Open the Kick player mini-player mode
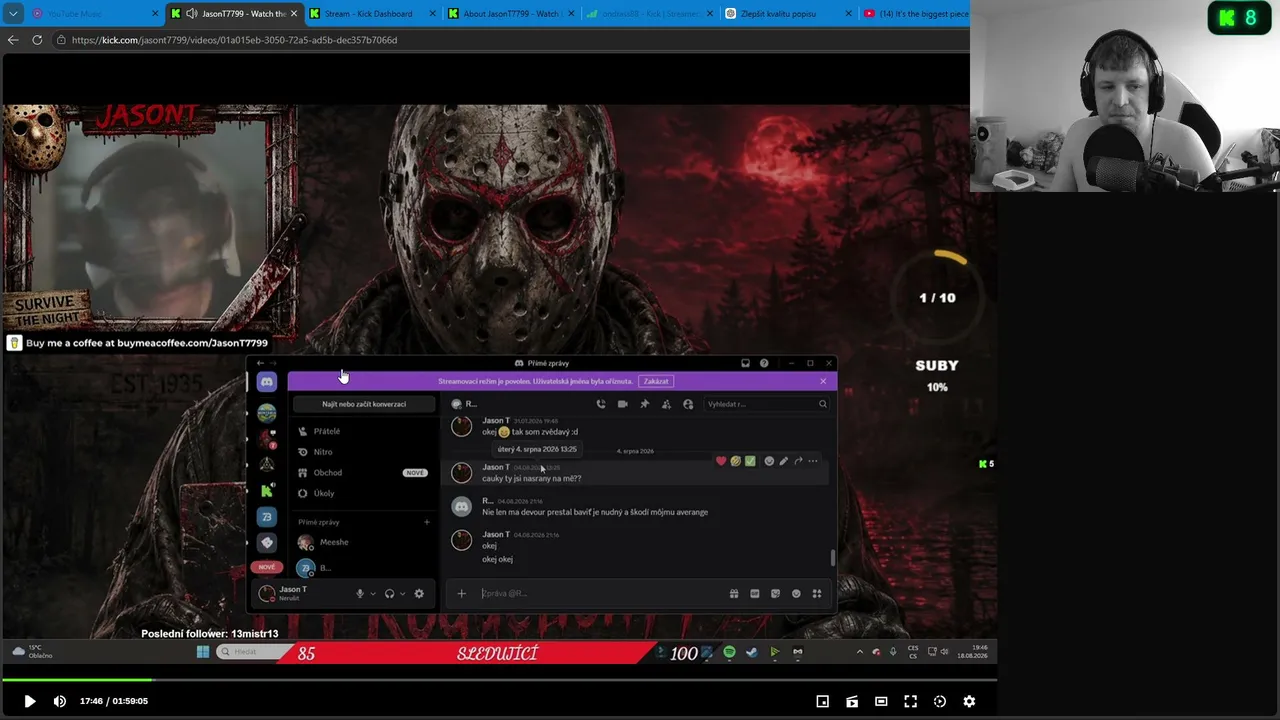Image resolution: width=1280 pixels, height=720 pixels. (x=822, y=701)
